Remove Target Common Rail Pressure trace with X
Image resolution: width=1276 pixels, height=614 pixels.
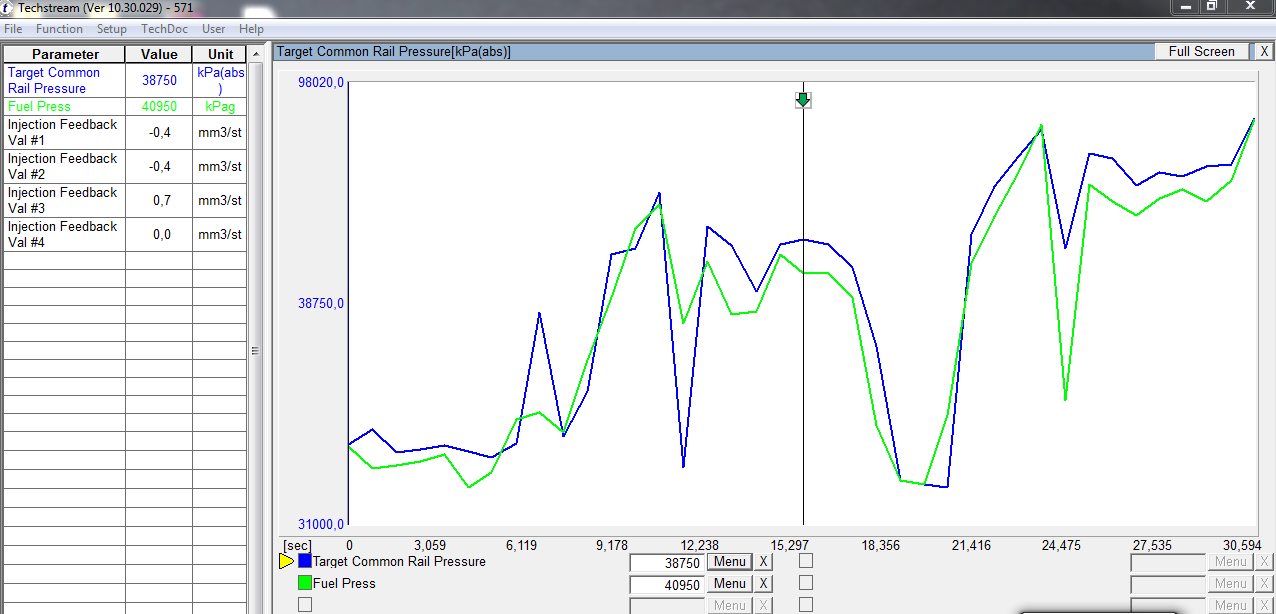click(x=763, y=562)
